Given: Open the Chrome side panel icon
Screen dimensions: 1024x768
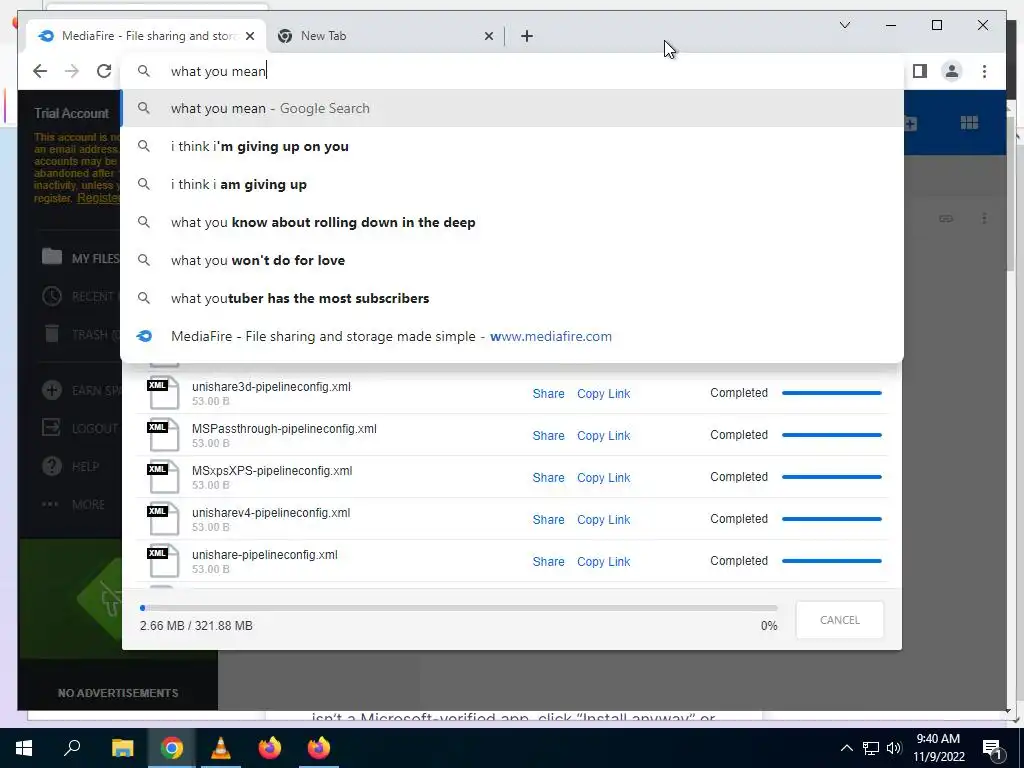Looking at the screenshot, I should click(920, 71).
